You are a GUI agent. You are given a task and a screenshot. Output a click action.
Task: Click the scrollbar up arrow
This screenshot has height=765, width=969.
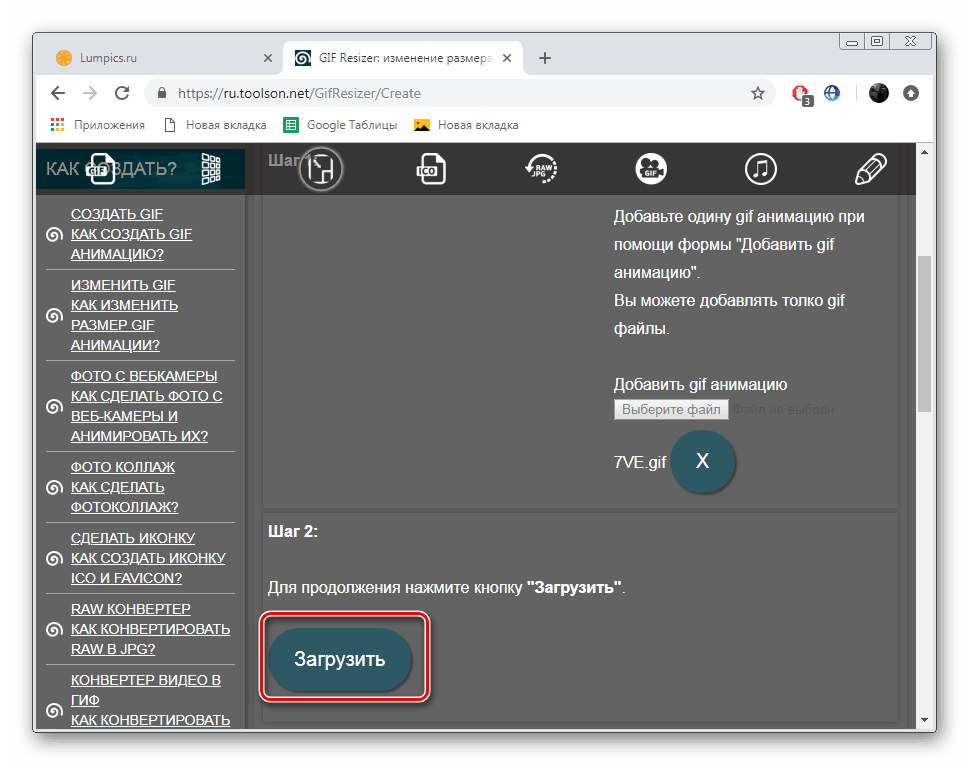click(924, 152)
